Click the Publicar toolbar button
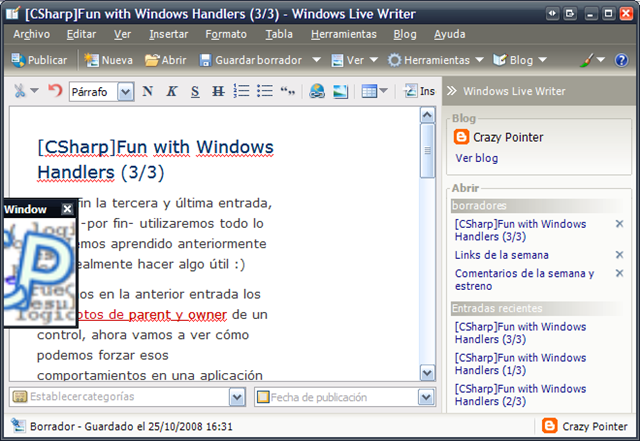The width and height of the screenshot is (640, 441). pos(39,60)
